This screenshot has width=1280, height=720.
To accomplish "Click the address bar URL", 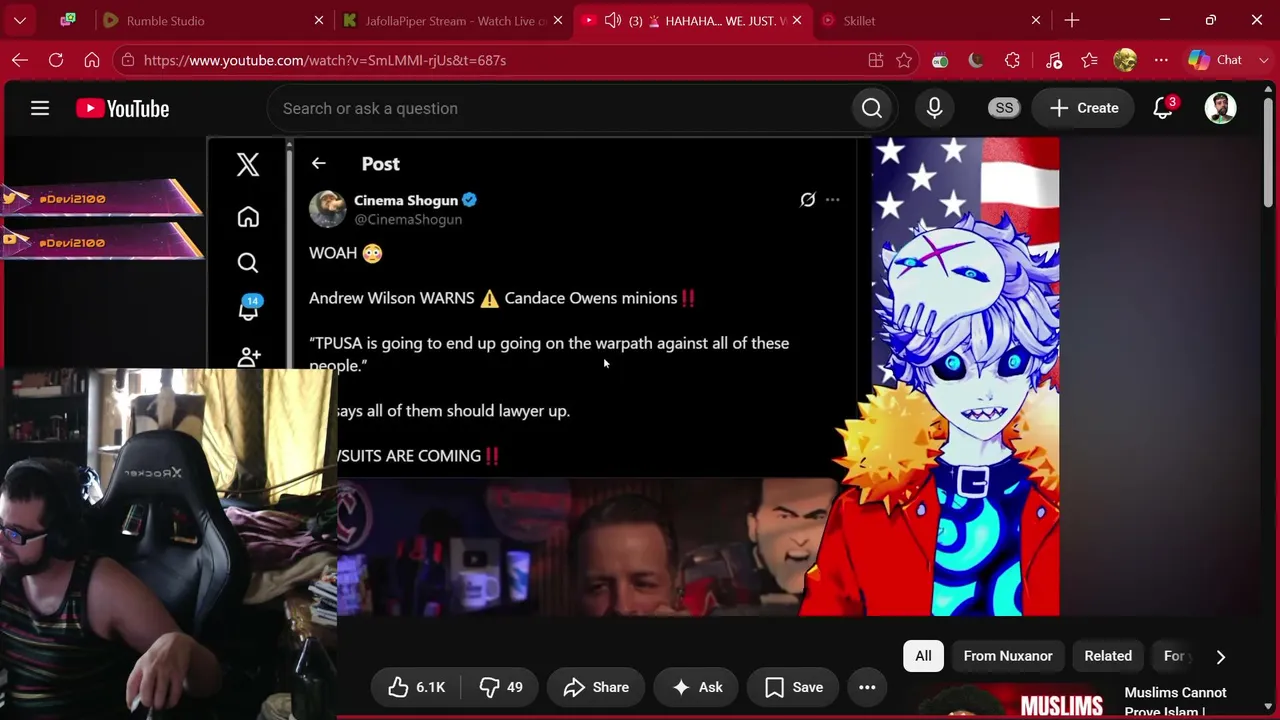I will 325,60.
